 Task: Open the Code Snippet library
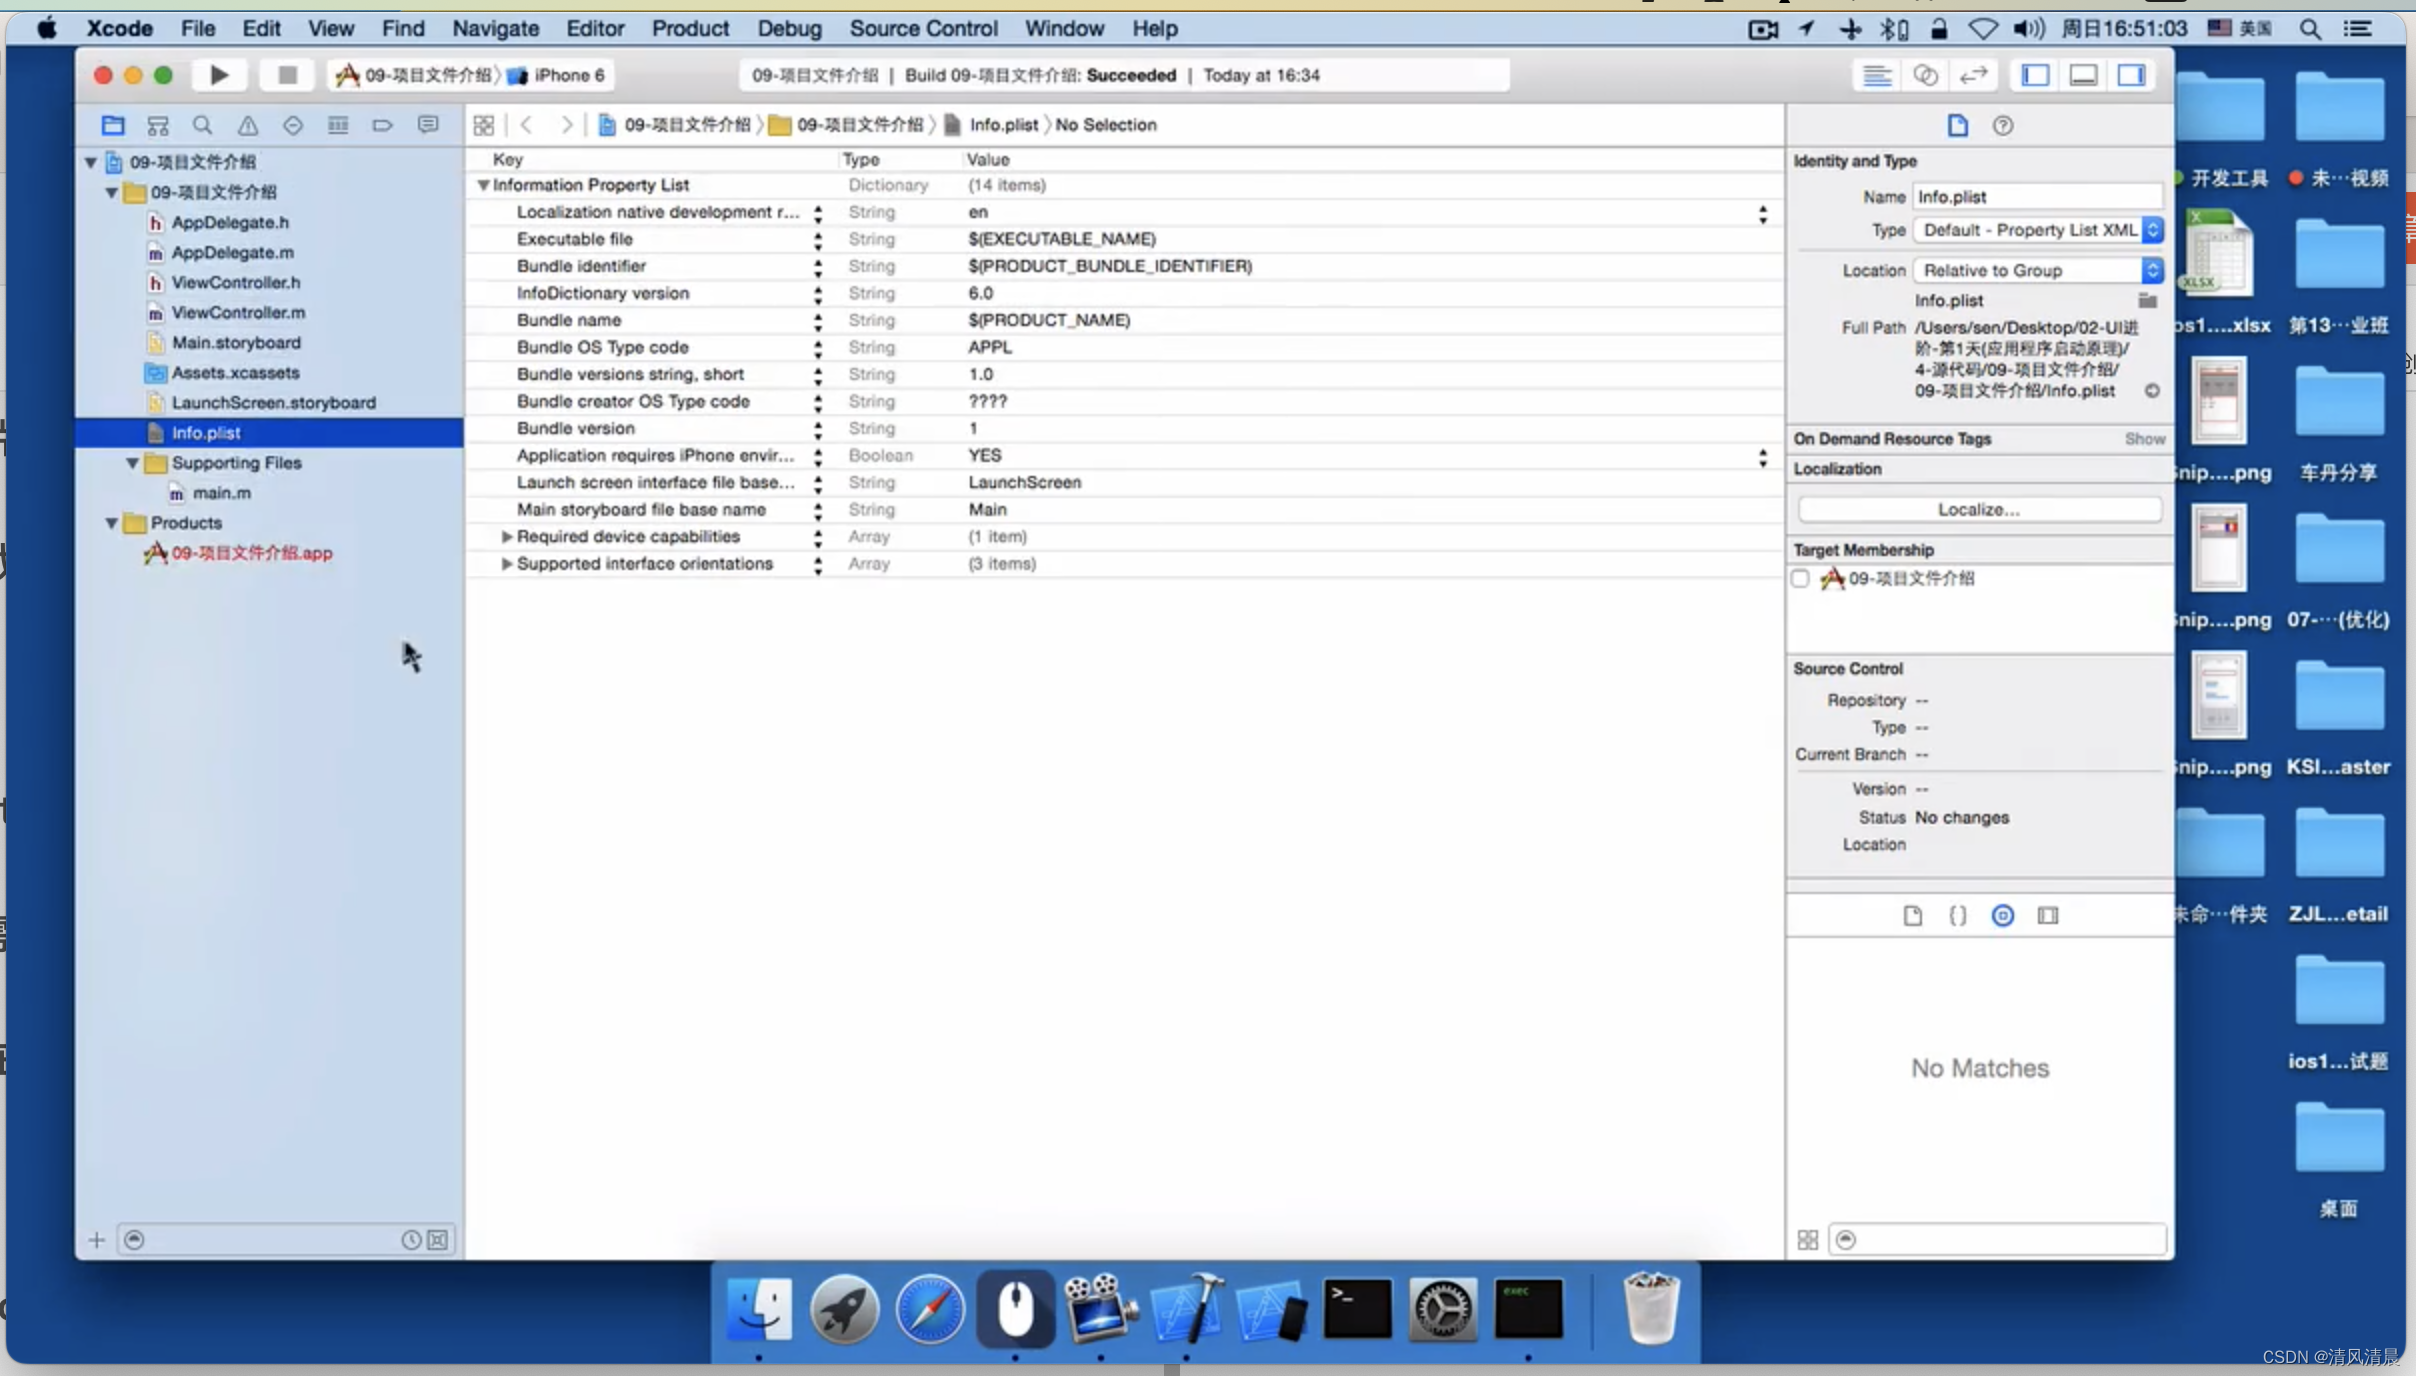pos(1957,915)
